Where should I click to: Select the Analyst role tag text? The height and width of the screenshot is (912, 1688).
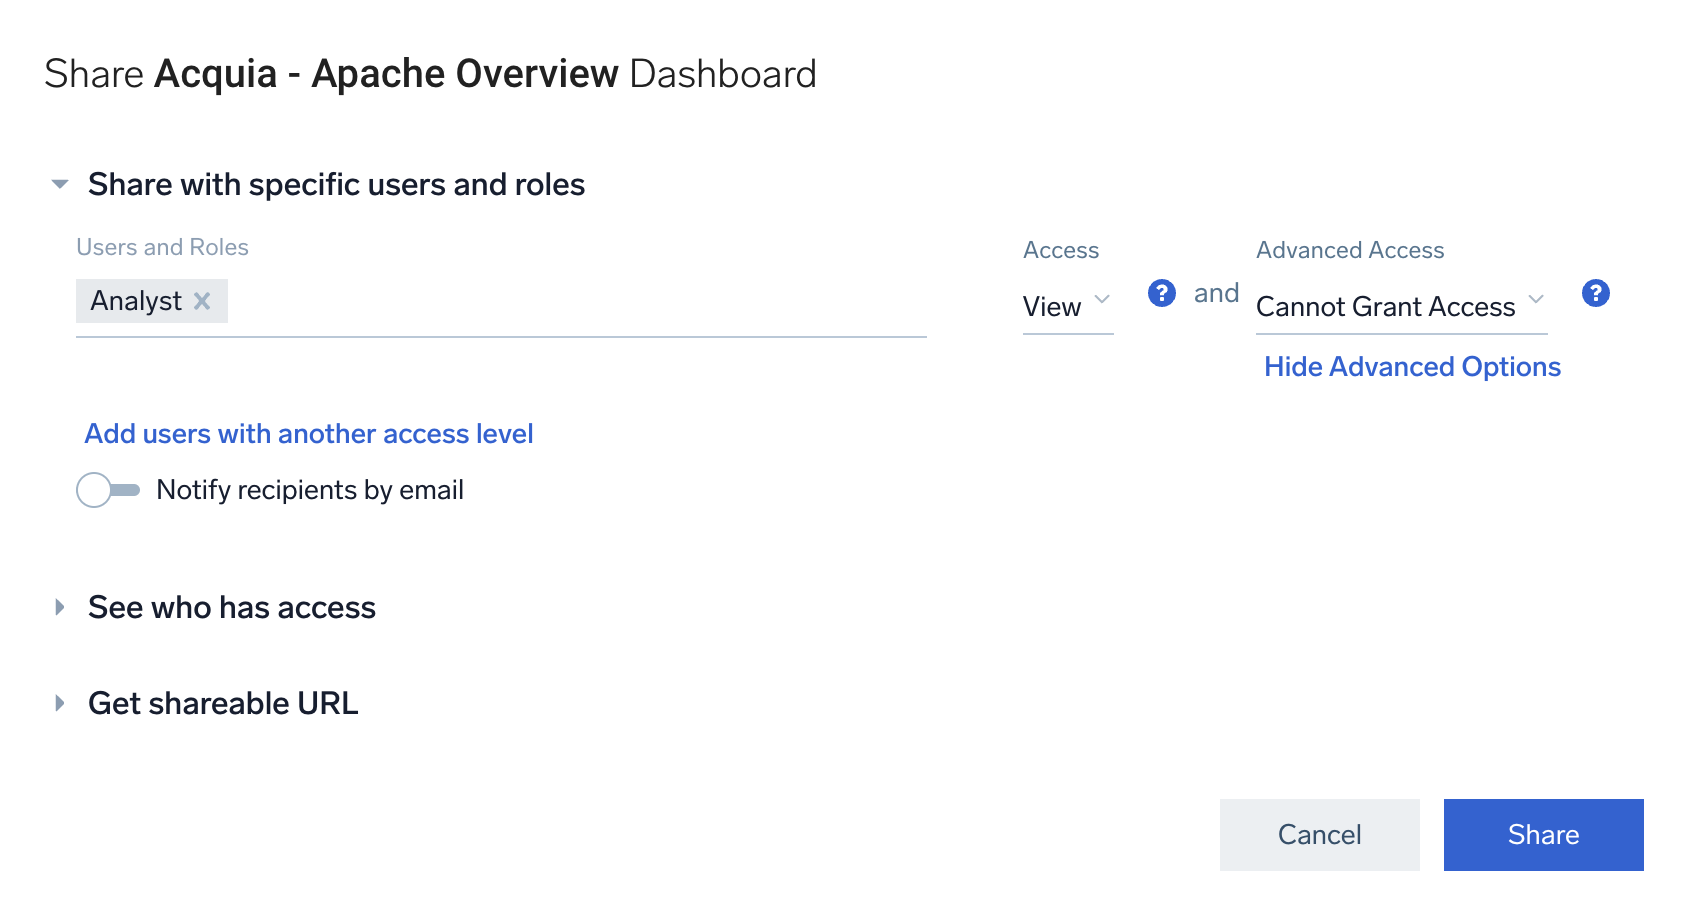click(136, 301)
